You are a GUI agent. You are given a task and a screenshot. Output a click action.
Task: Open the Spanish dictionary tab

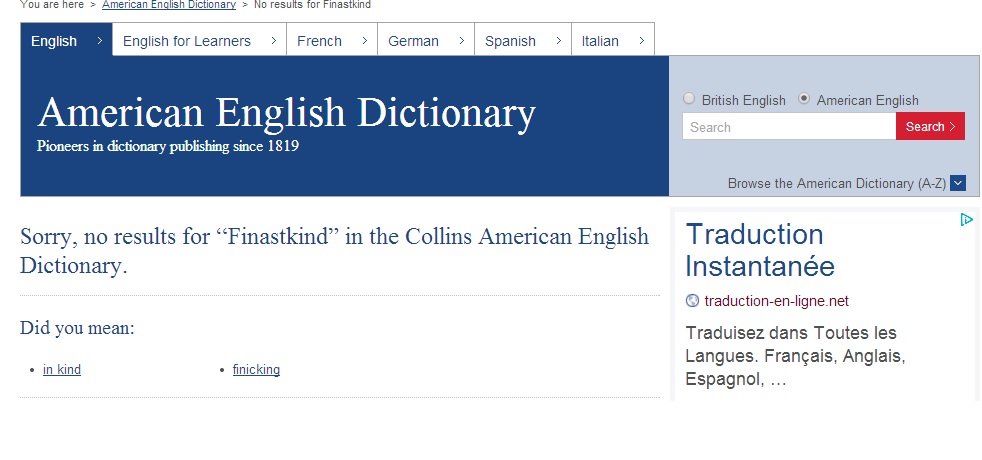pos(523,41)
